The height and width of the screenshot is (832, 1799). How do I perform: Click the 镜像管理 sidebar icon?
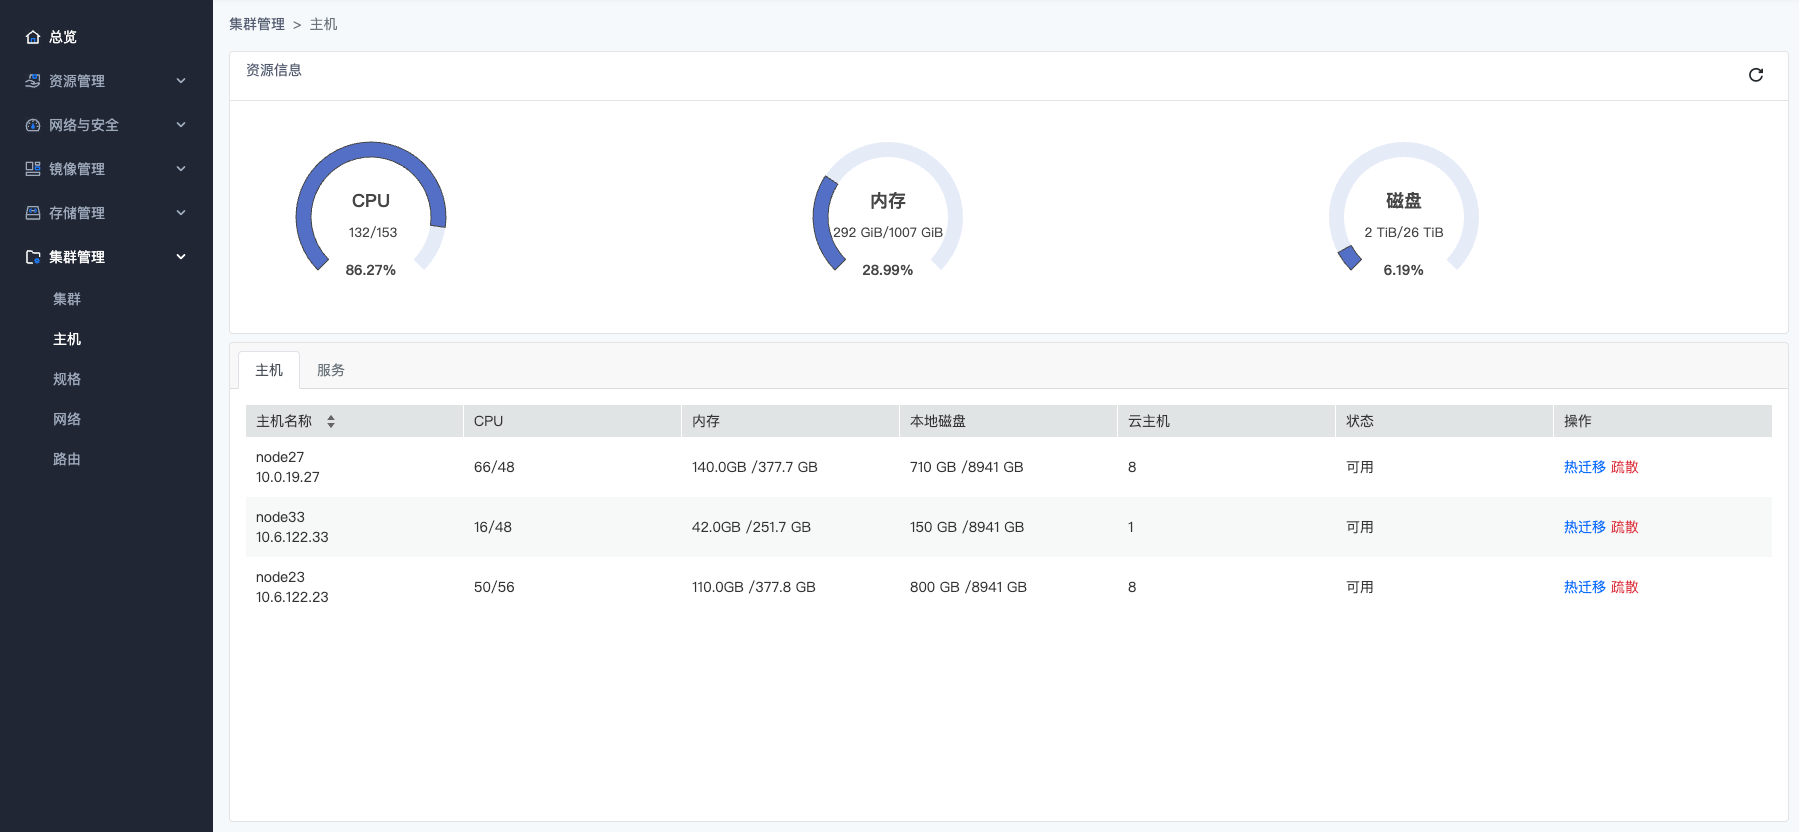[x=33, y=169]
